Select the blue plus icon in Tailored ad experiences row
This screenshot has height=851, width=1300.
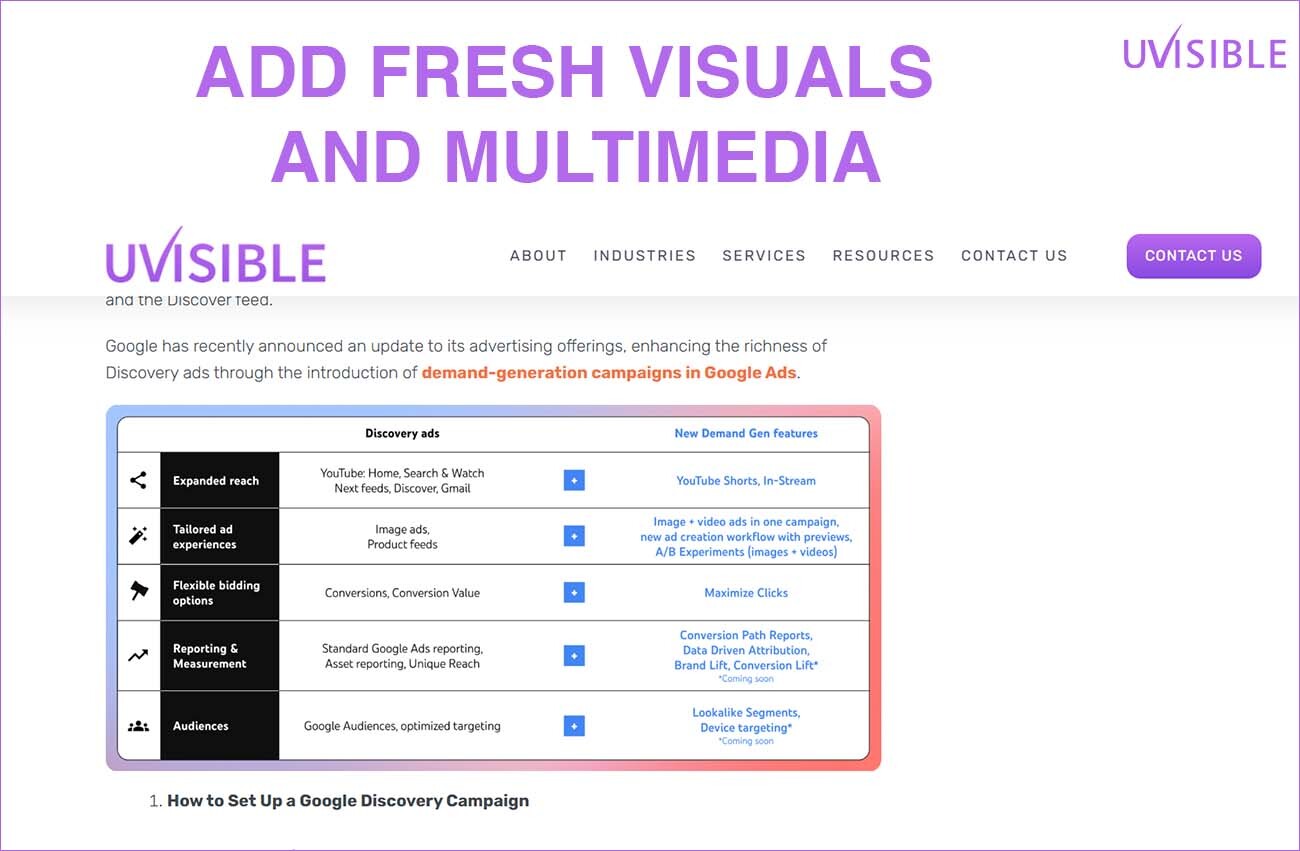[x=574, y=536]
